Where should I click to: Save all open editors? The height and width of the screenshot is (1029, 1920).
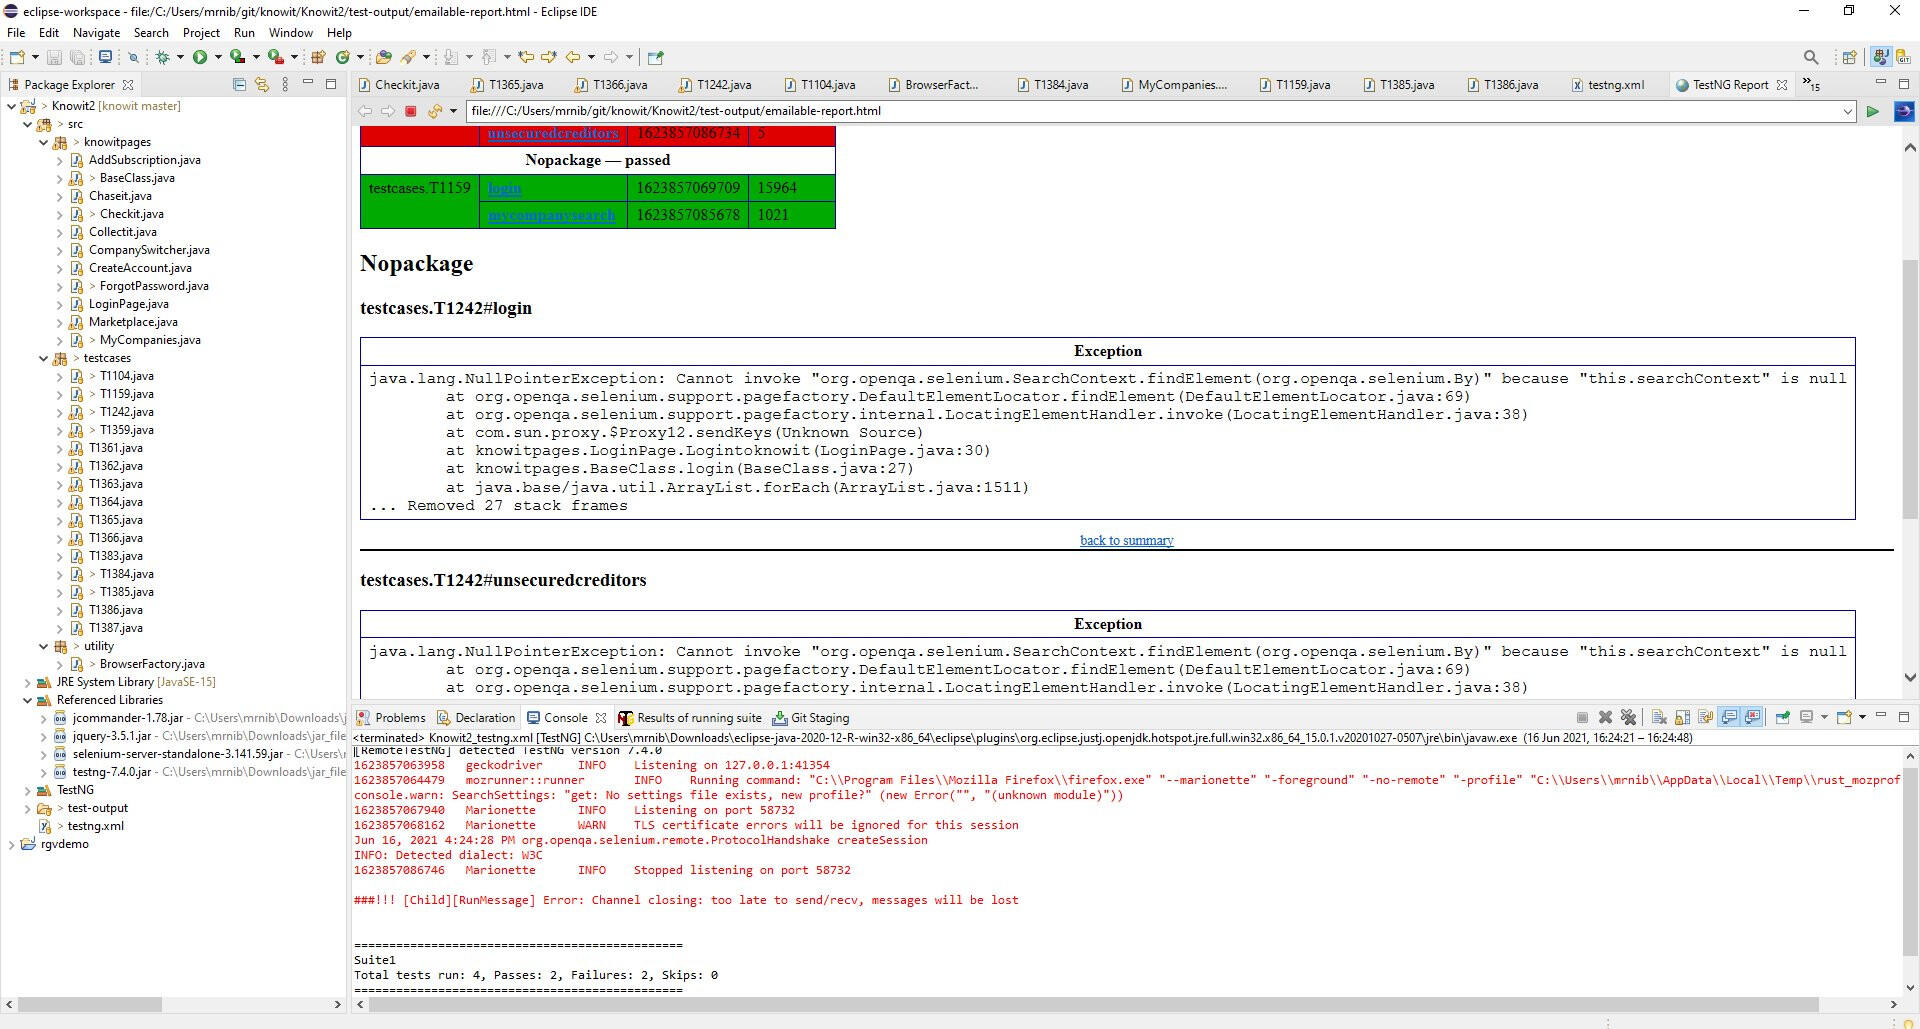click(78, 57)
